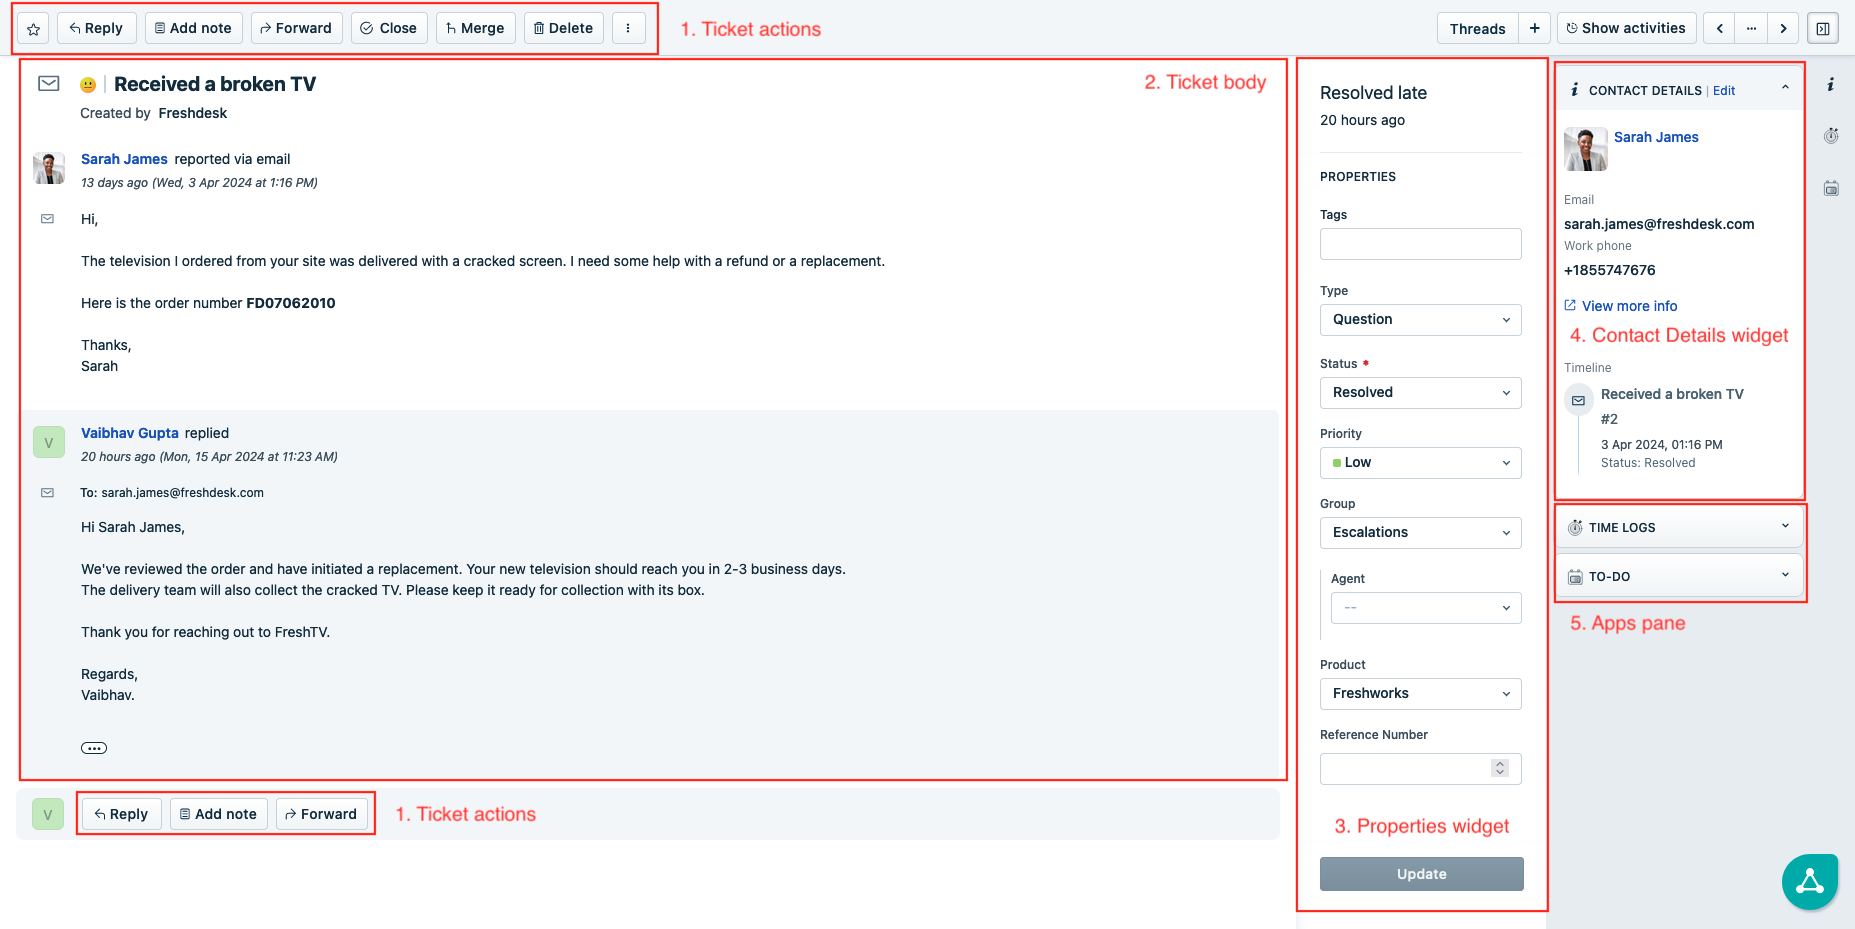1855x929 pixels.
Task: Click the timeline email icon
Action: point(1578,400)
